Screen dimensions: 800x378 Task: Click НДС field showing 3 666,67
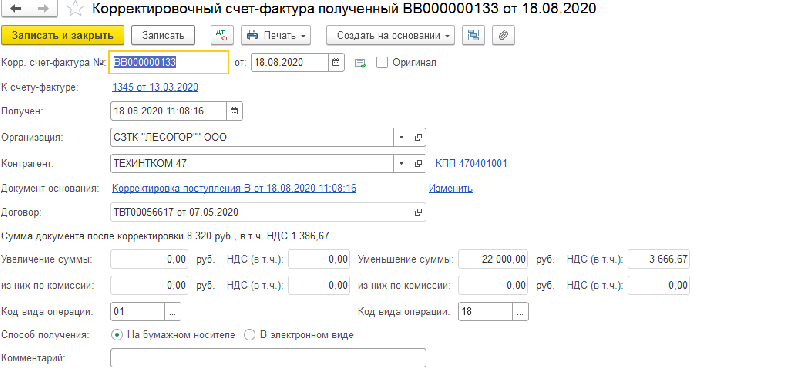point(659,259)
